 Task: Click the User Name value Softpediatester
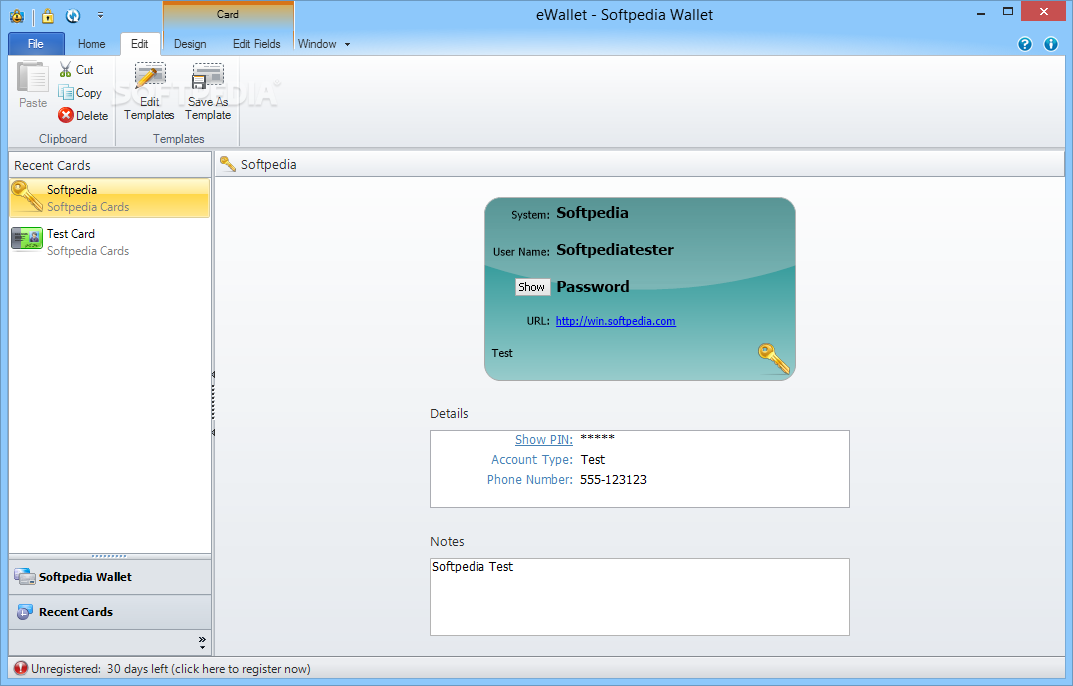coord(615,250)
